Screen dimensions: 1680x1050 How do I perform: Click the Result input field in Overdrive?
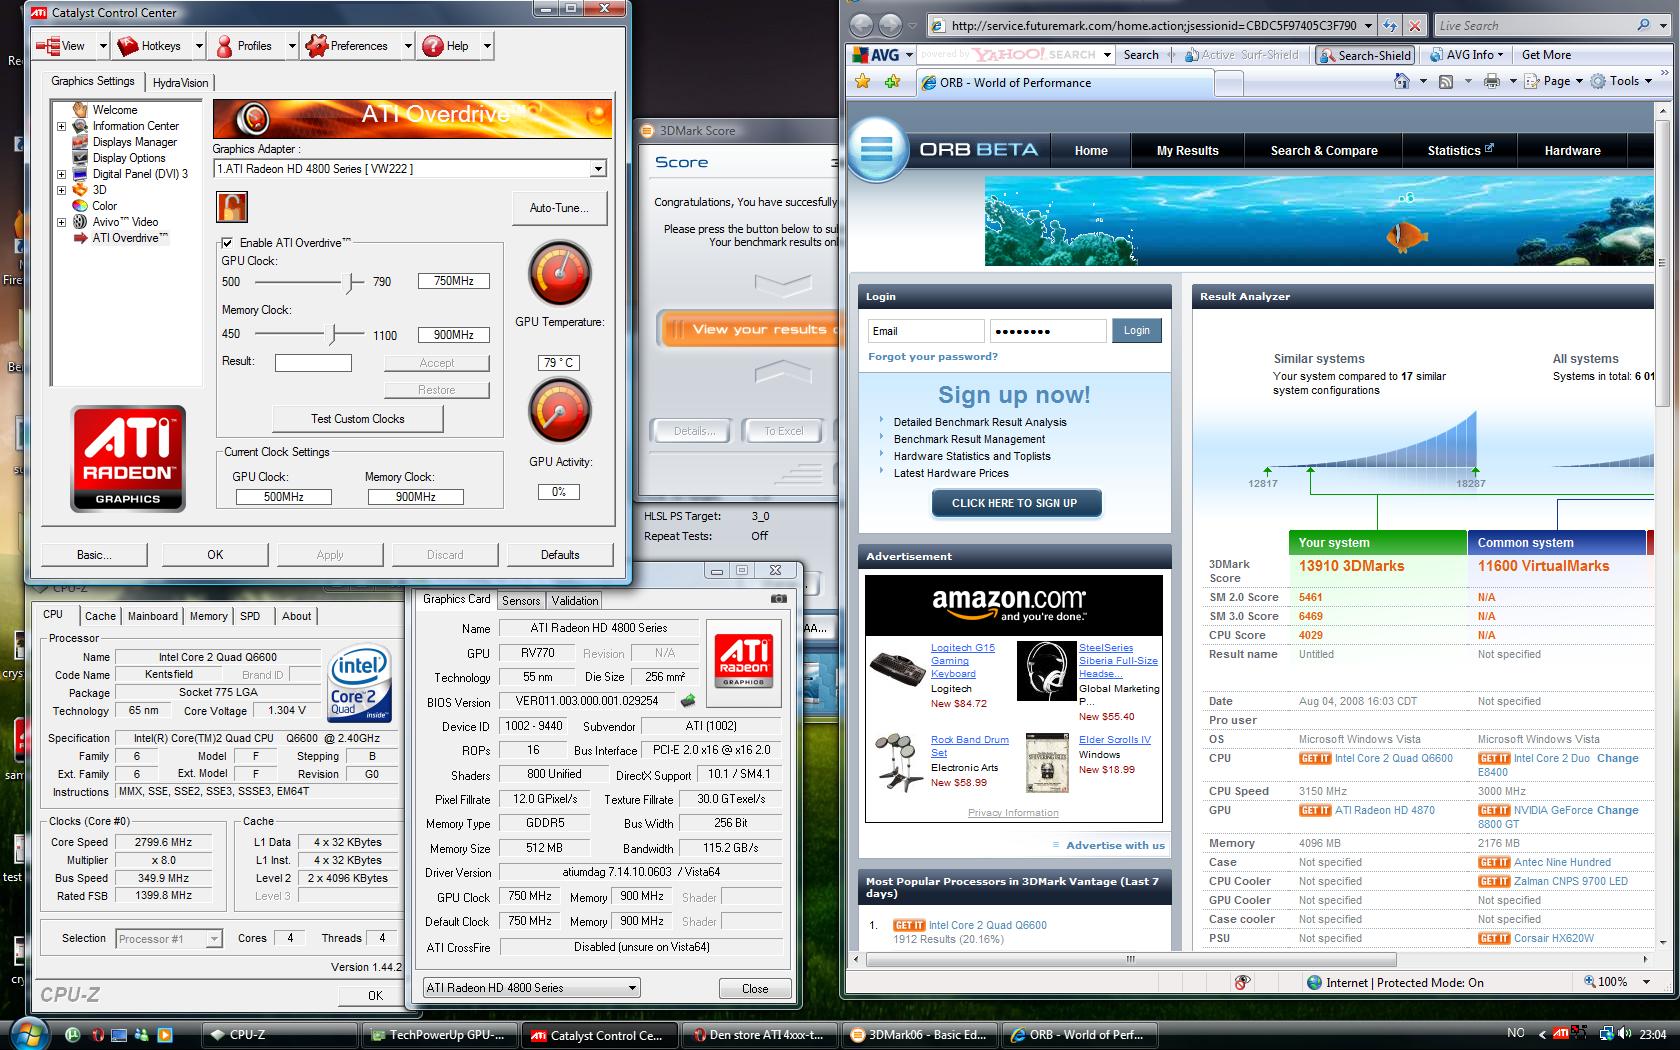click(x=313, y=363)
